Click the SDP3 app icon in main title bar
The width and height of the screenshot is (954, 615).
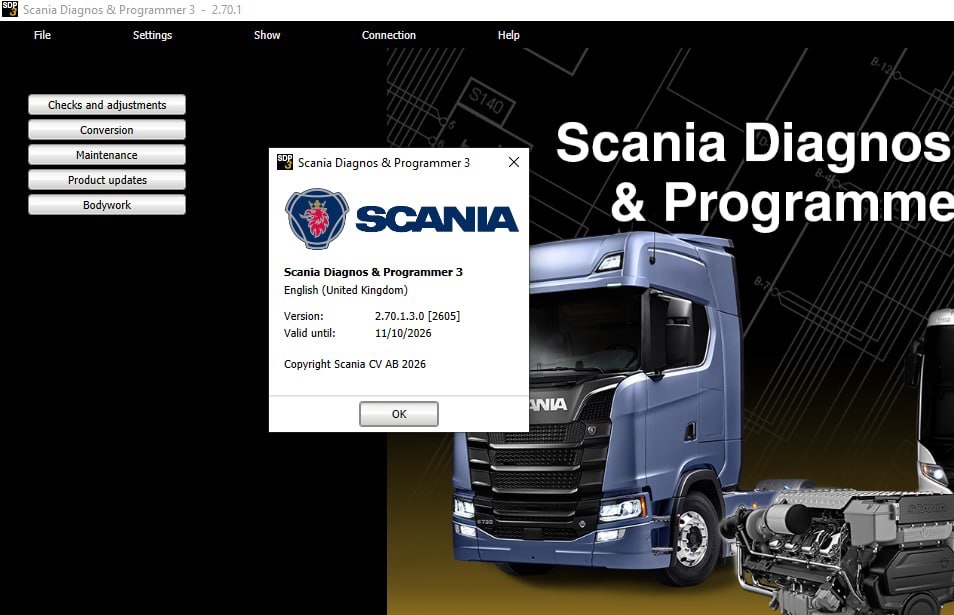pos(10,9)
